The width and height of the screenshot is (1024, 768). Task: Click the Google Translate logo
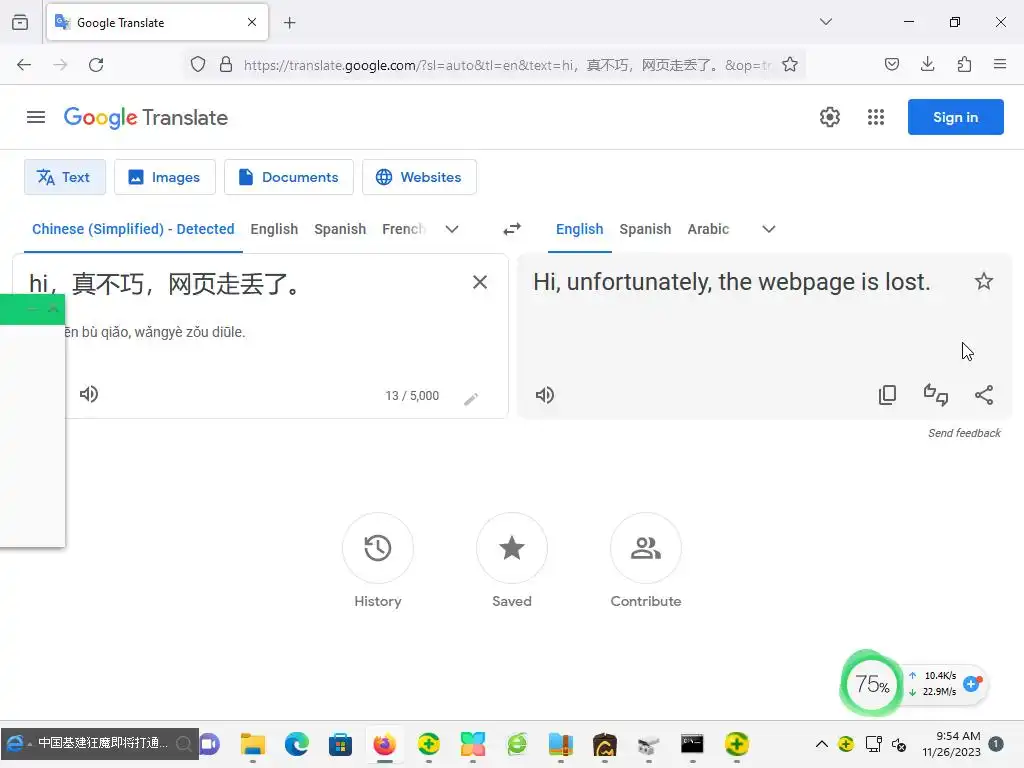[x=146, y=118]
